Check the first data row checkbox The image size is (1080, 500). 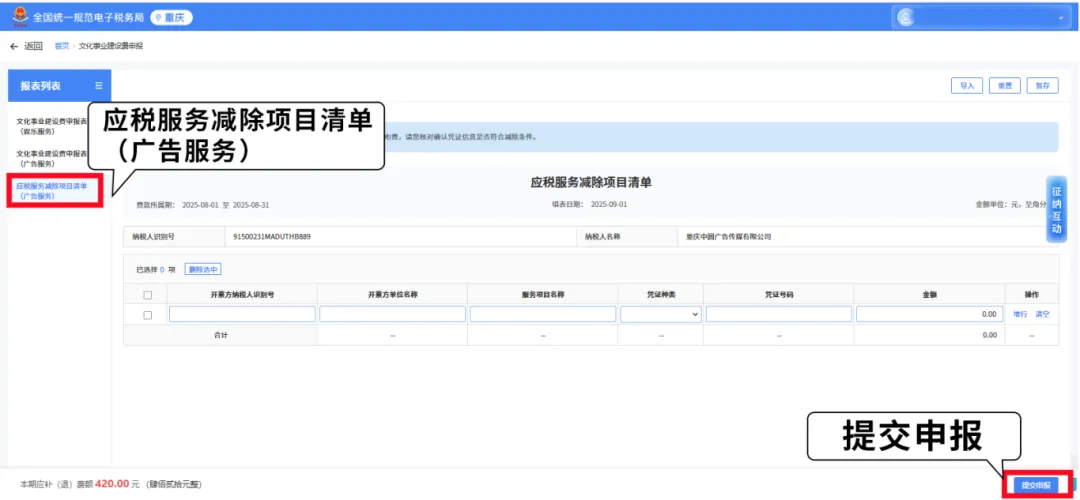[x=147, y=315]
